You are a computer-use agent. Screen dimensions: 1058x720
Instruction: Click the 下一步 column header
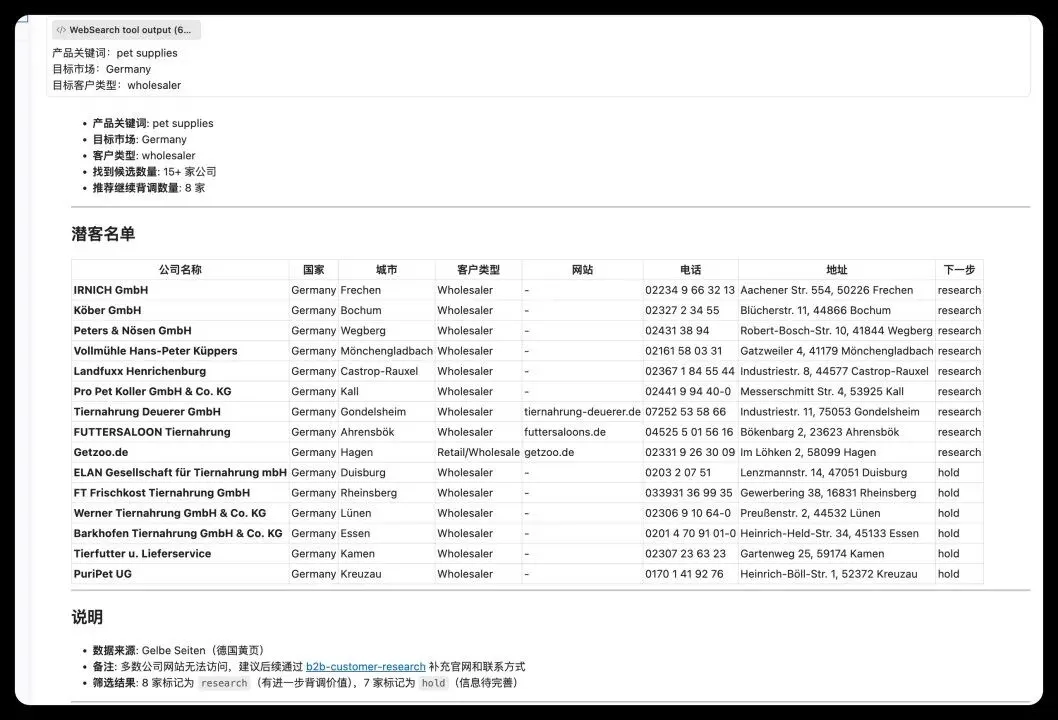point(959,270)
